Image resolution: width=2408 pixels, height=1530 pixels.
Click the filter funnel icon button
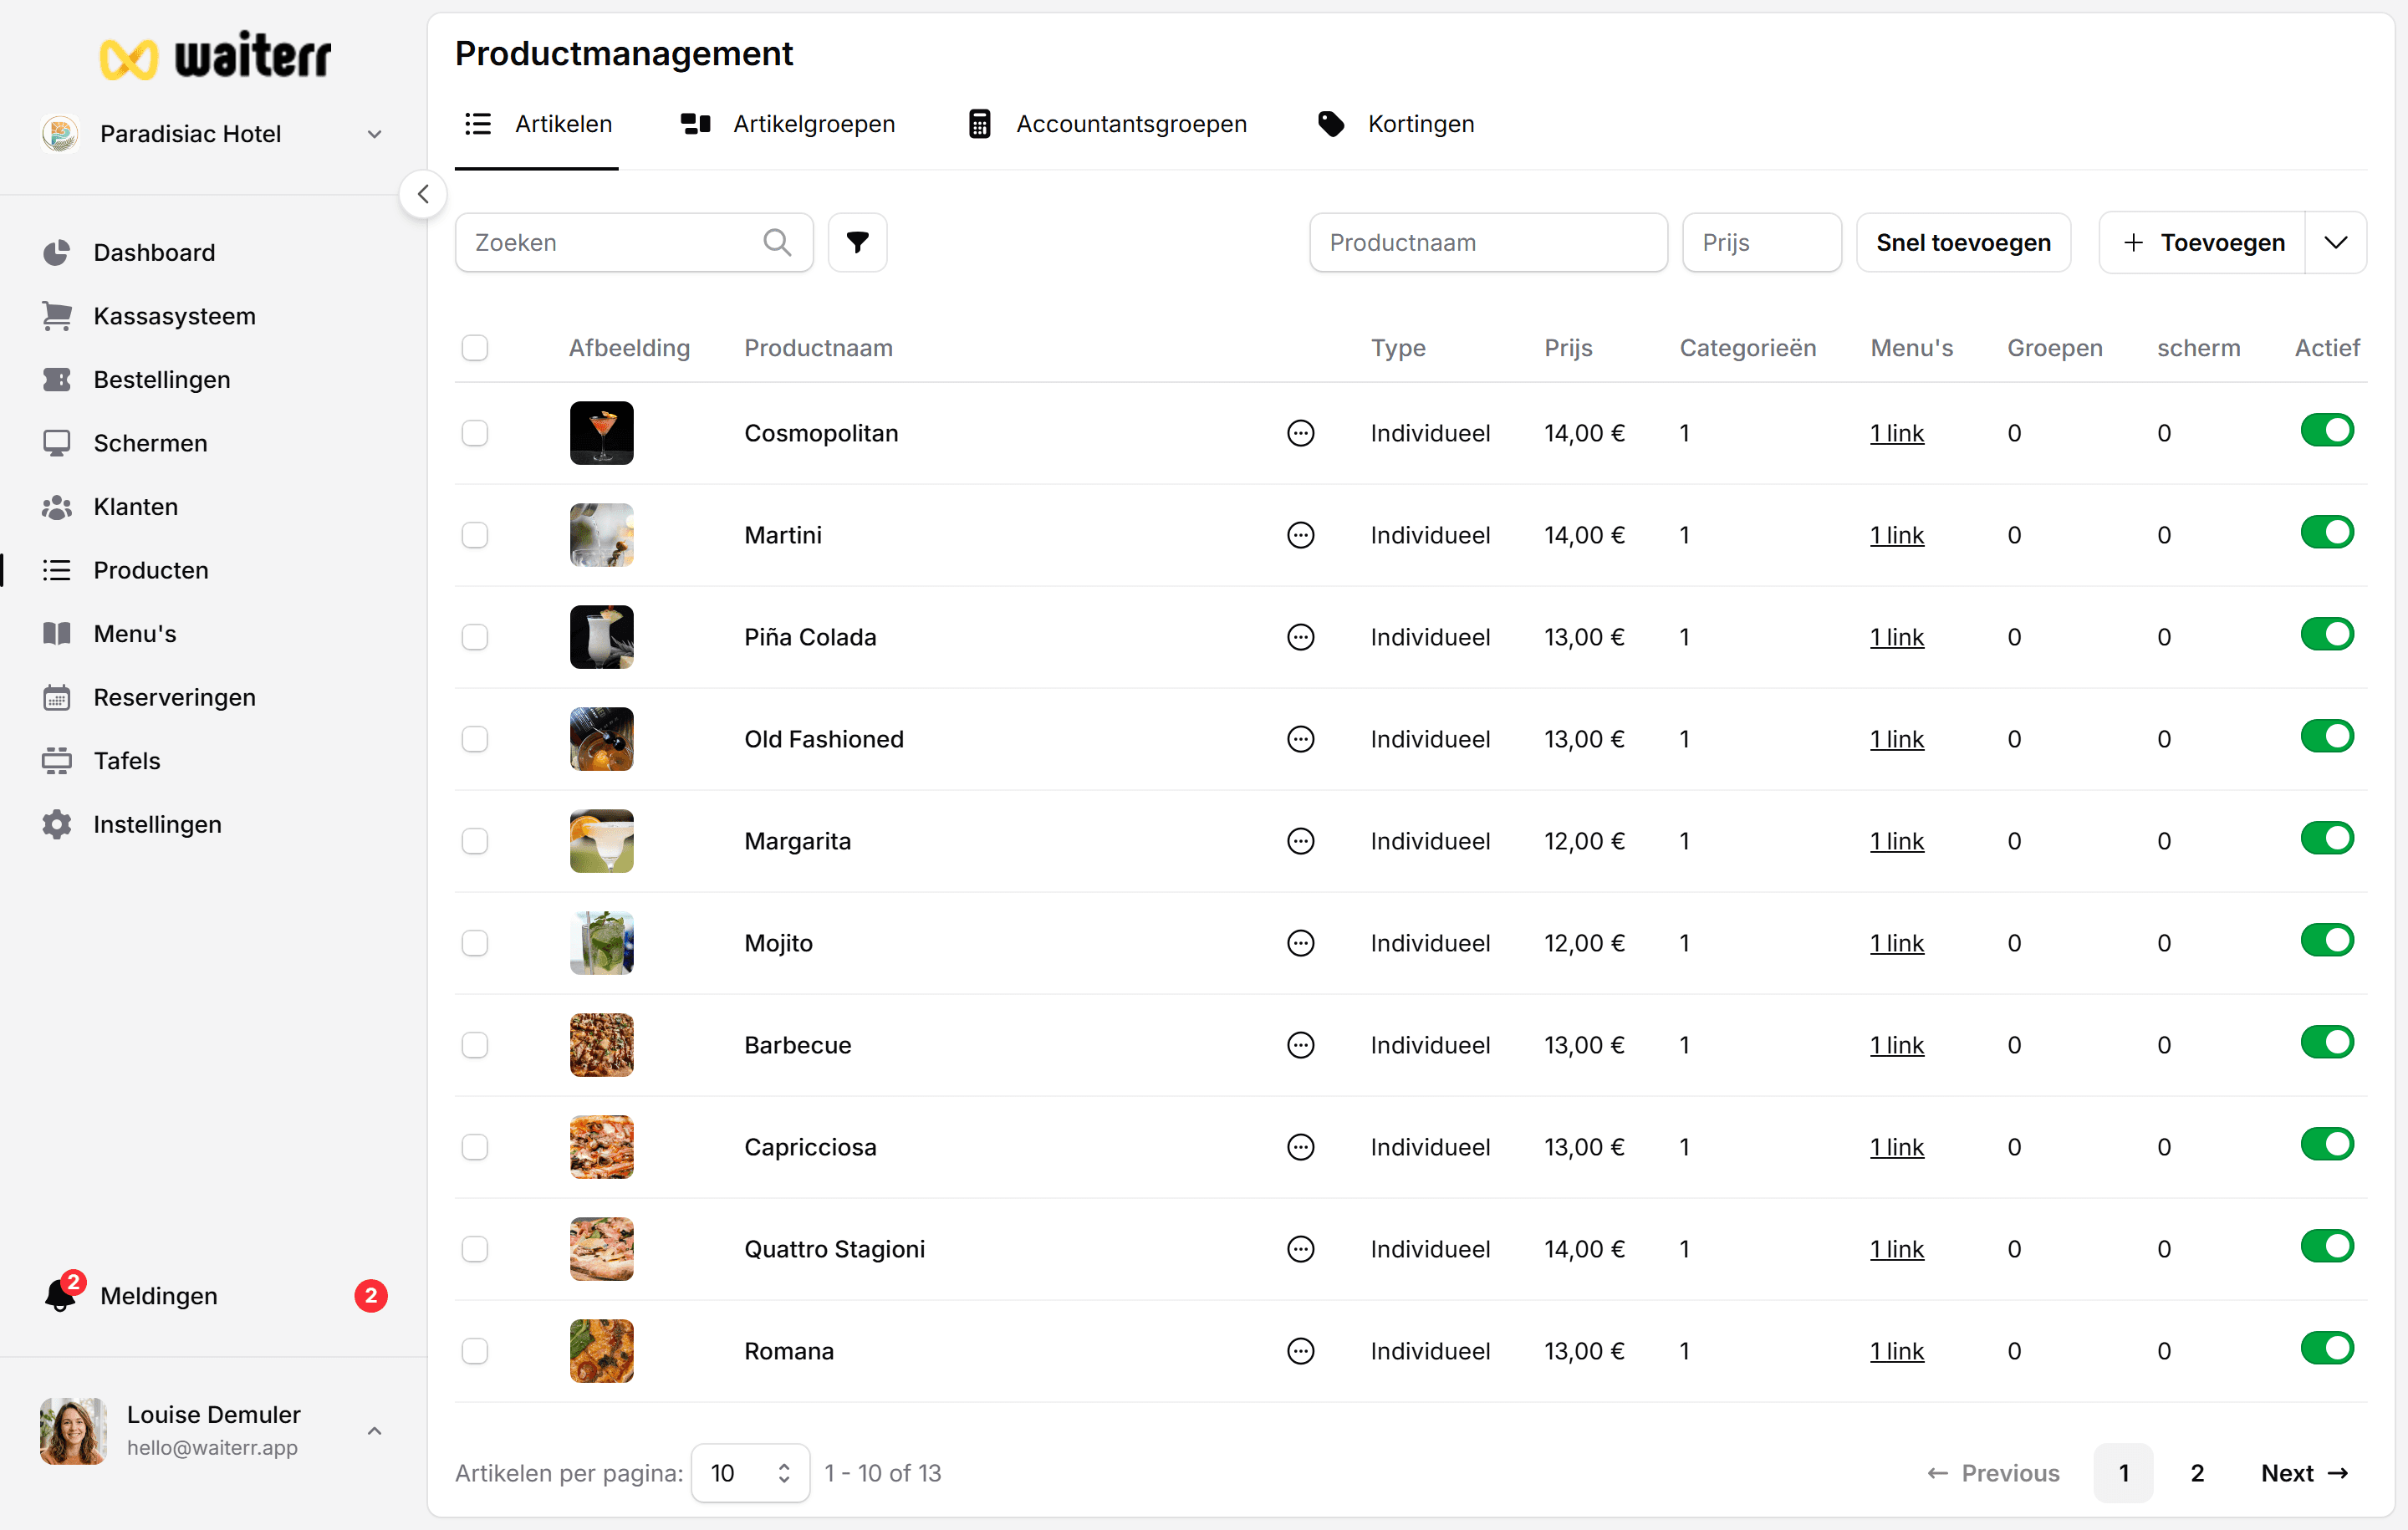point(857,242)
